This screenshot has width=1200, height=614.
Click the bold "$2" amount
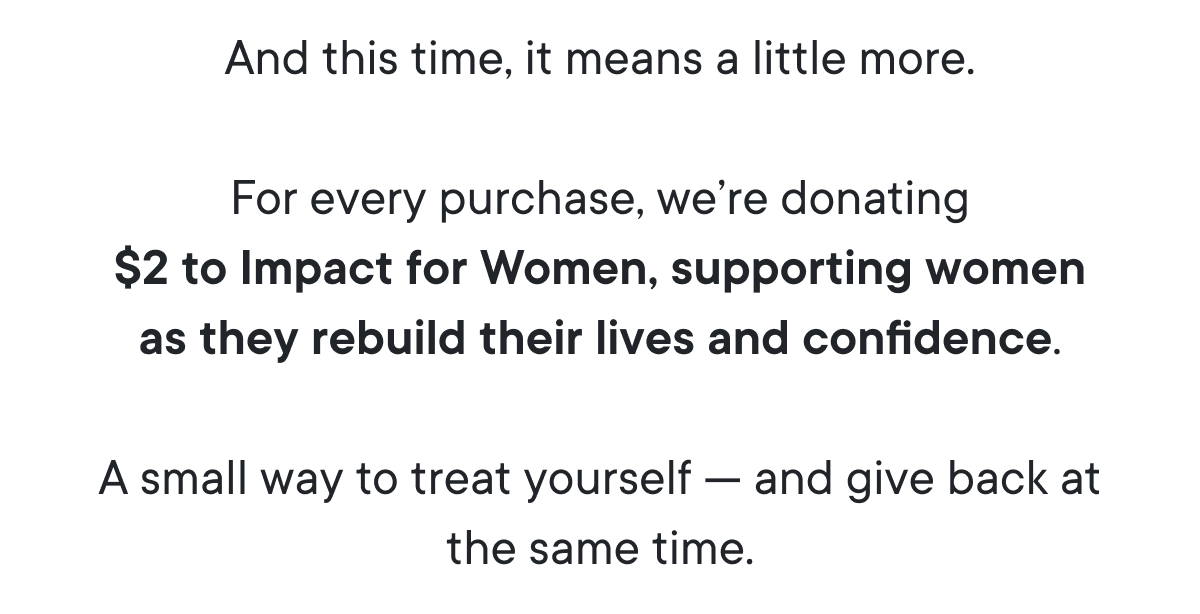[141, 269]
